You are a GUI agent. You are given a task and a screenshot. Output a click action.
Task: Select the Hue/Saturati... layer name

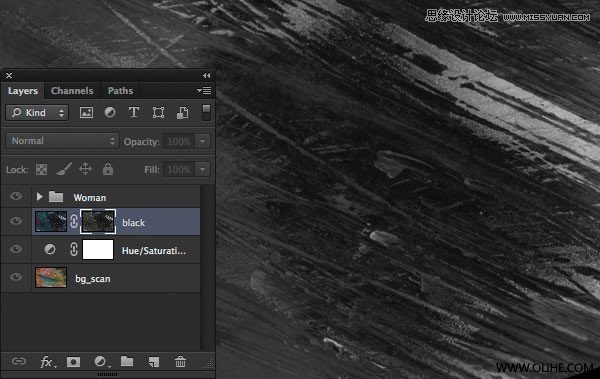(153, 251)
